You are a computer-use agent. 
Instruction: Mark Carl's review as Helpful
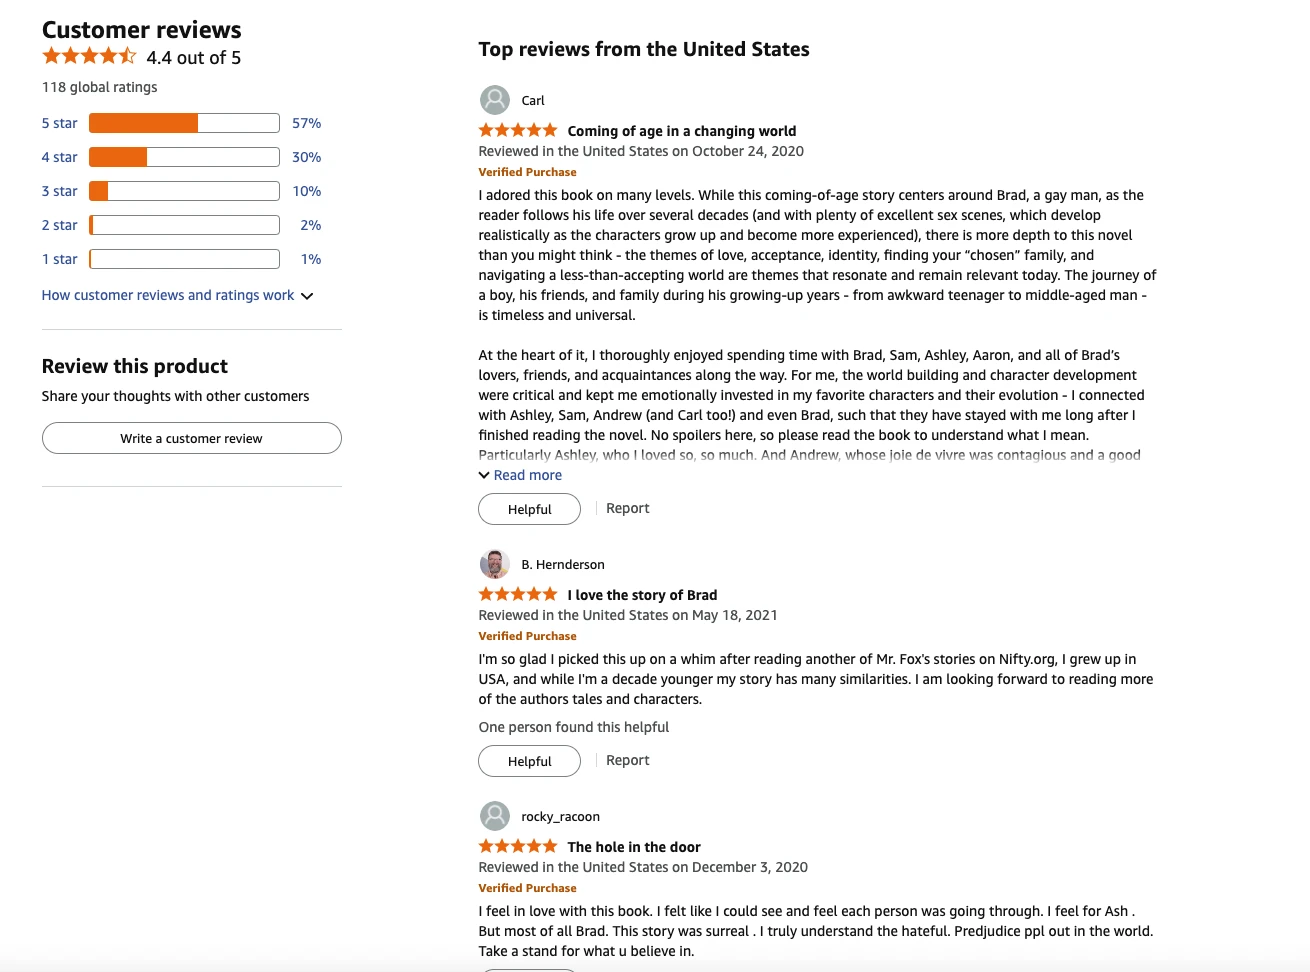pyautogui.click(x=529, y=509)
